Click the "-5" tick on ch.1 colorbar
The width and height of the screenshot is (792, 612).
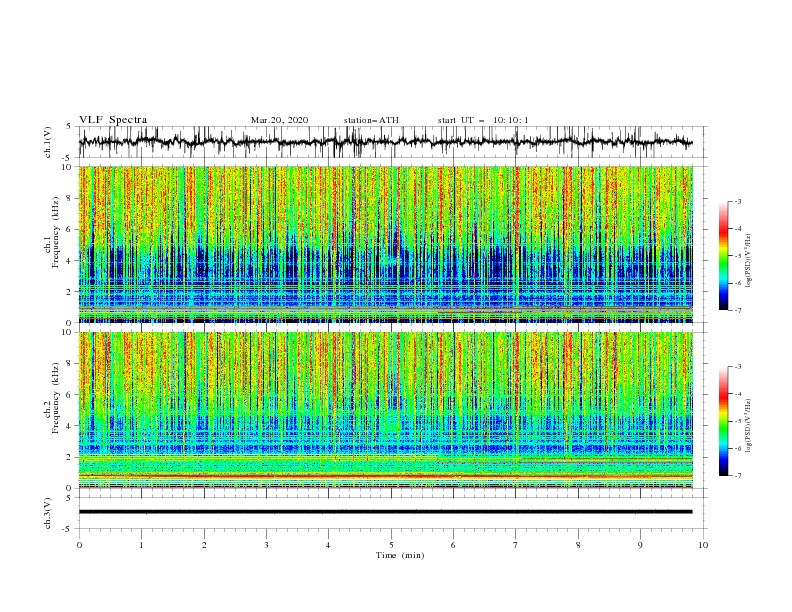pos(738,256)
